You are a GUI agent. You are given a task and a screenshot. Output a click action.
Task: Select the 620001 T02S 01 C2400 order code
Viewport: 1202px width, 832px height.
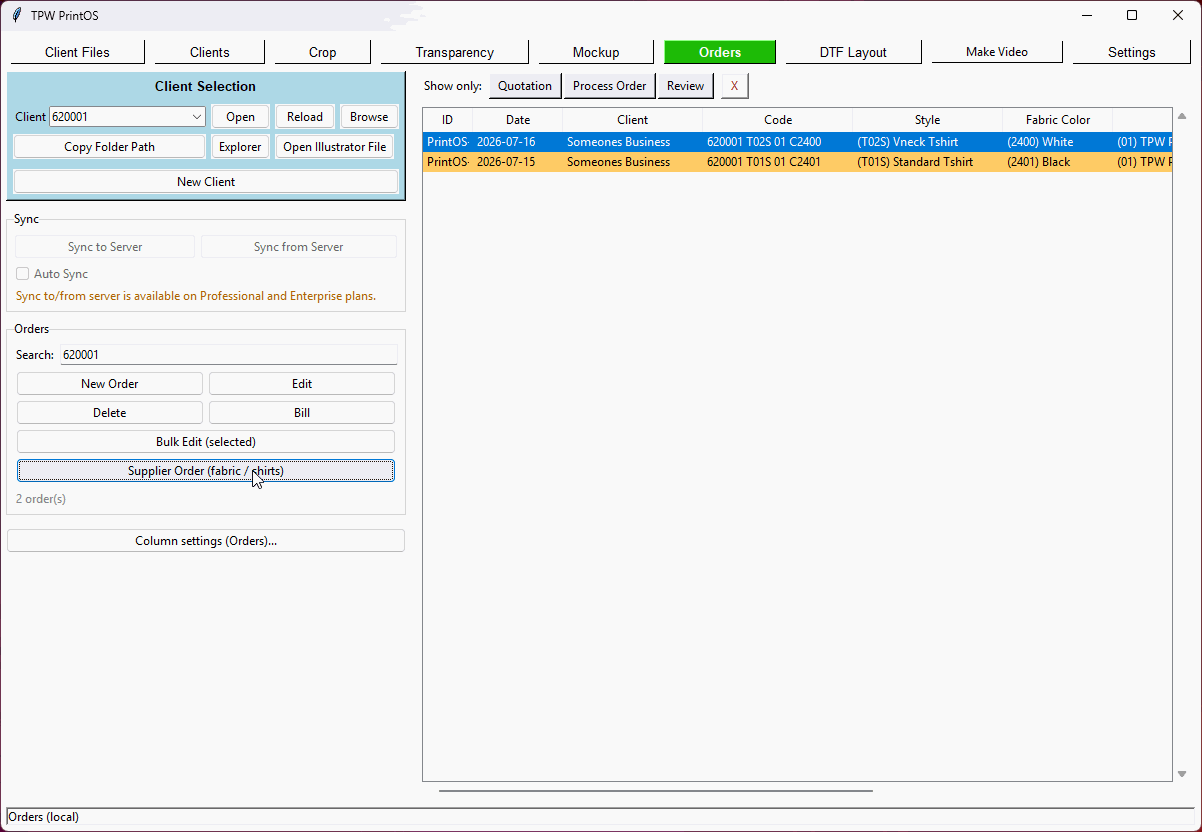pos(764,142)
